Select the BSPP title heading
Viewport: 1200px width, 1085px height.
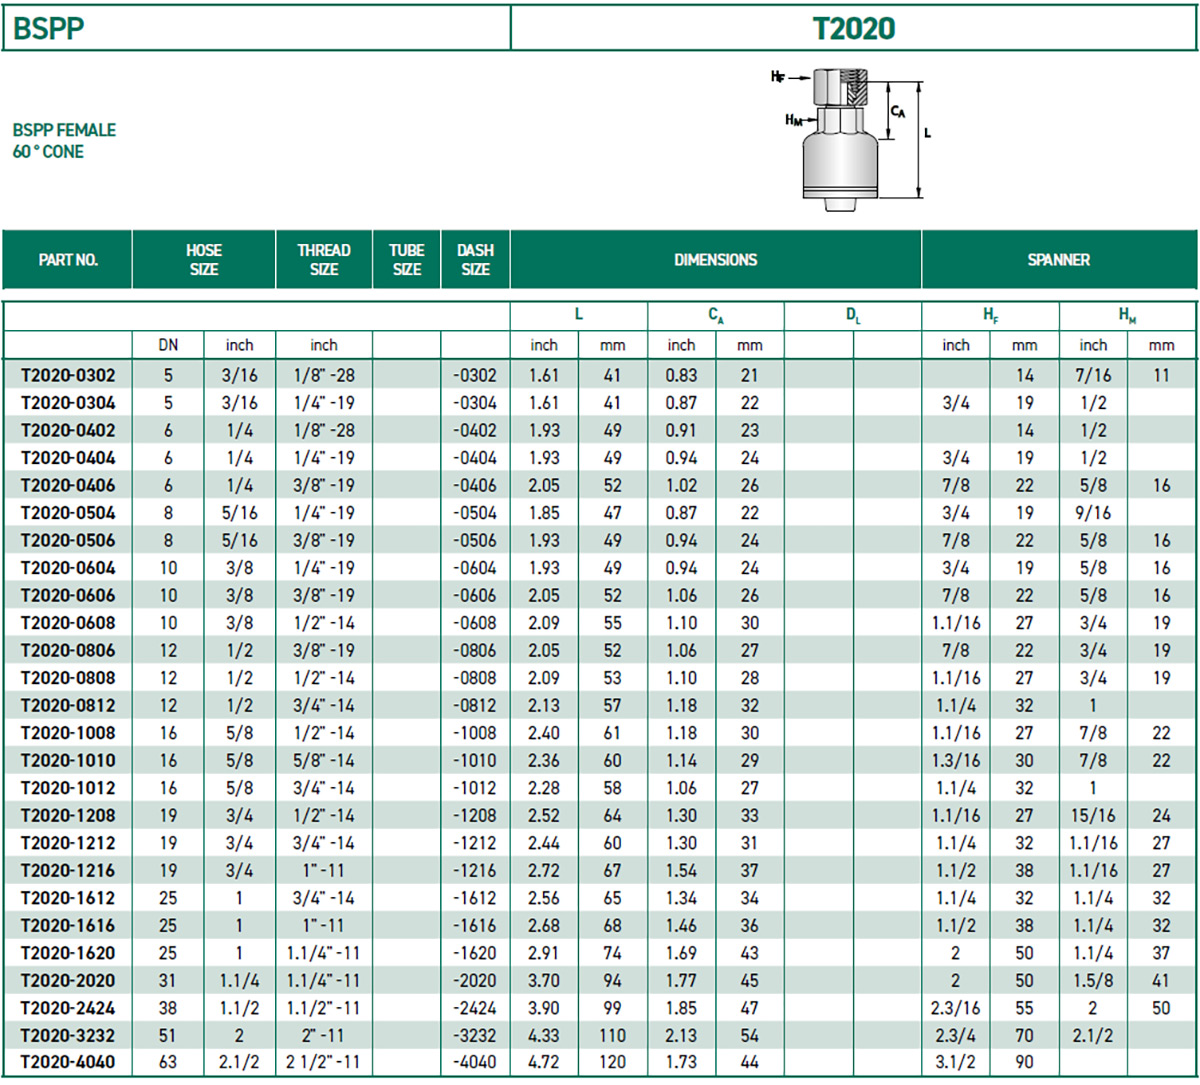(49, 28)
